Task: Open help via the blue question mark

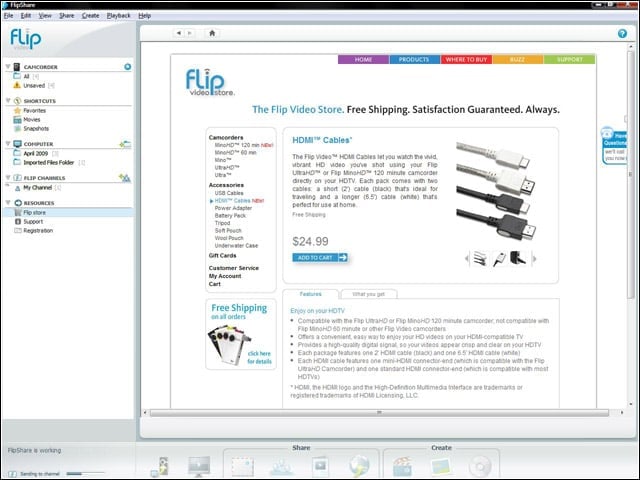Action: tap(622, 33)
